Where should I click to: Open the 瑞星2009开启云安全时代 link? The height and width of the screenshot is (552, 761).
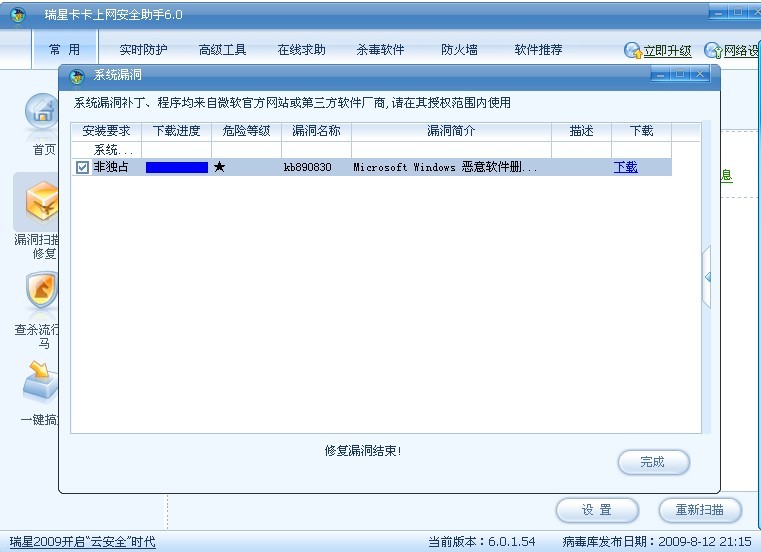pos(83,542)
